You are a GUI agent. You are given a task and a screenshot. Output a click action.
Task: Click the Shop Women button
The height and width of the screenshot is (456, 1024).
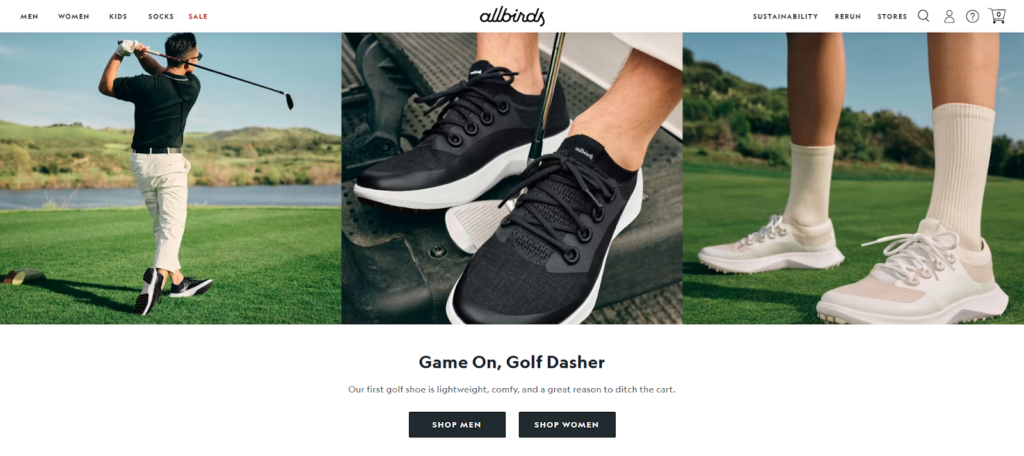[567, 425]
